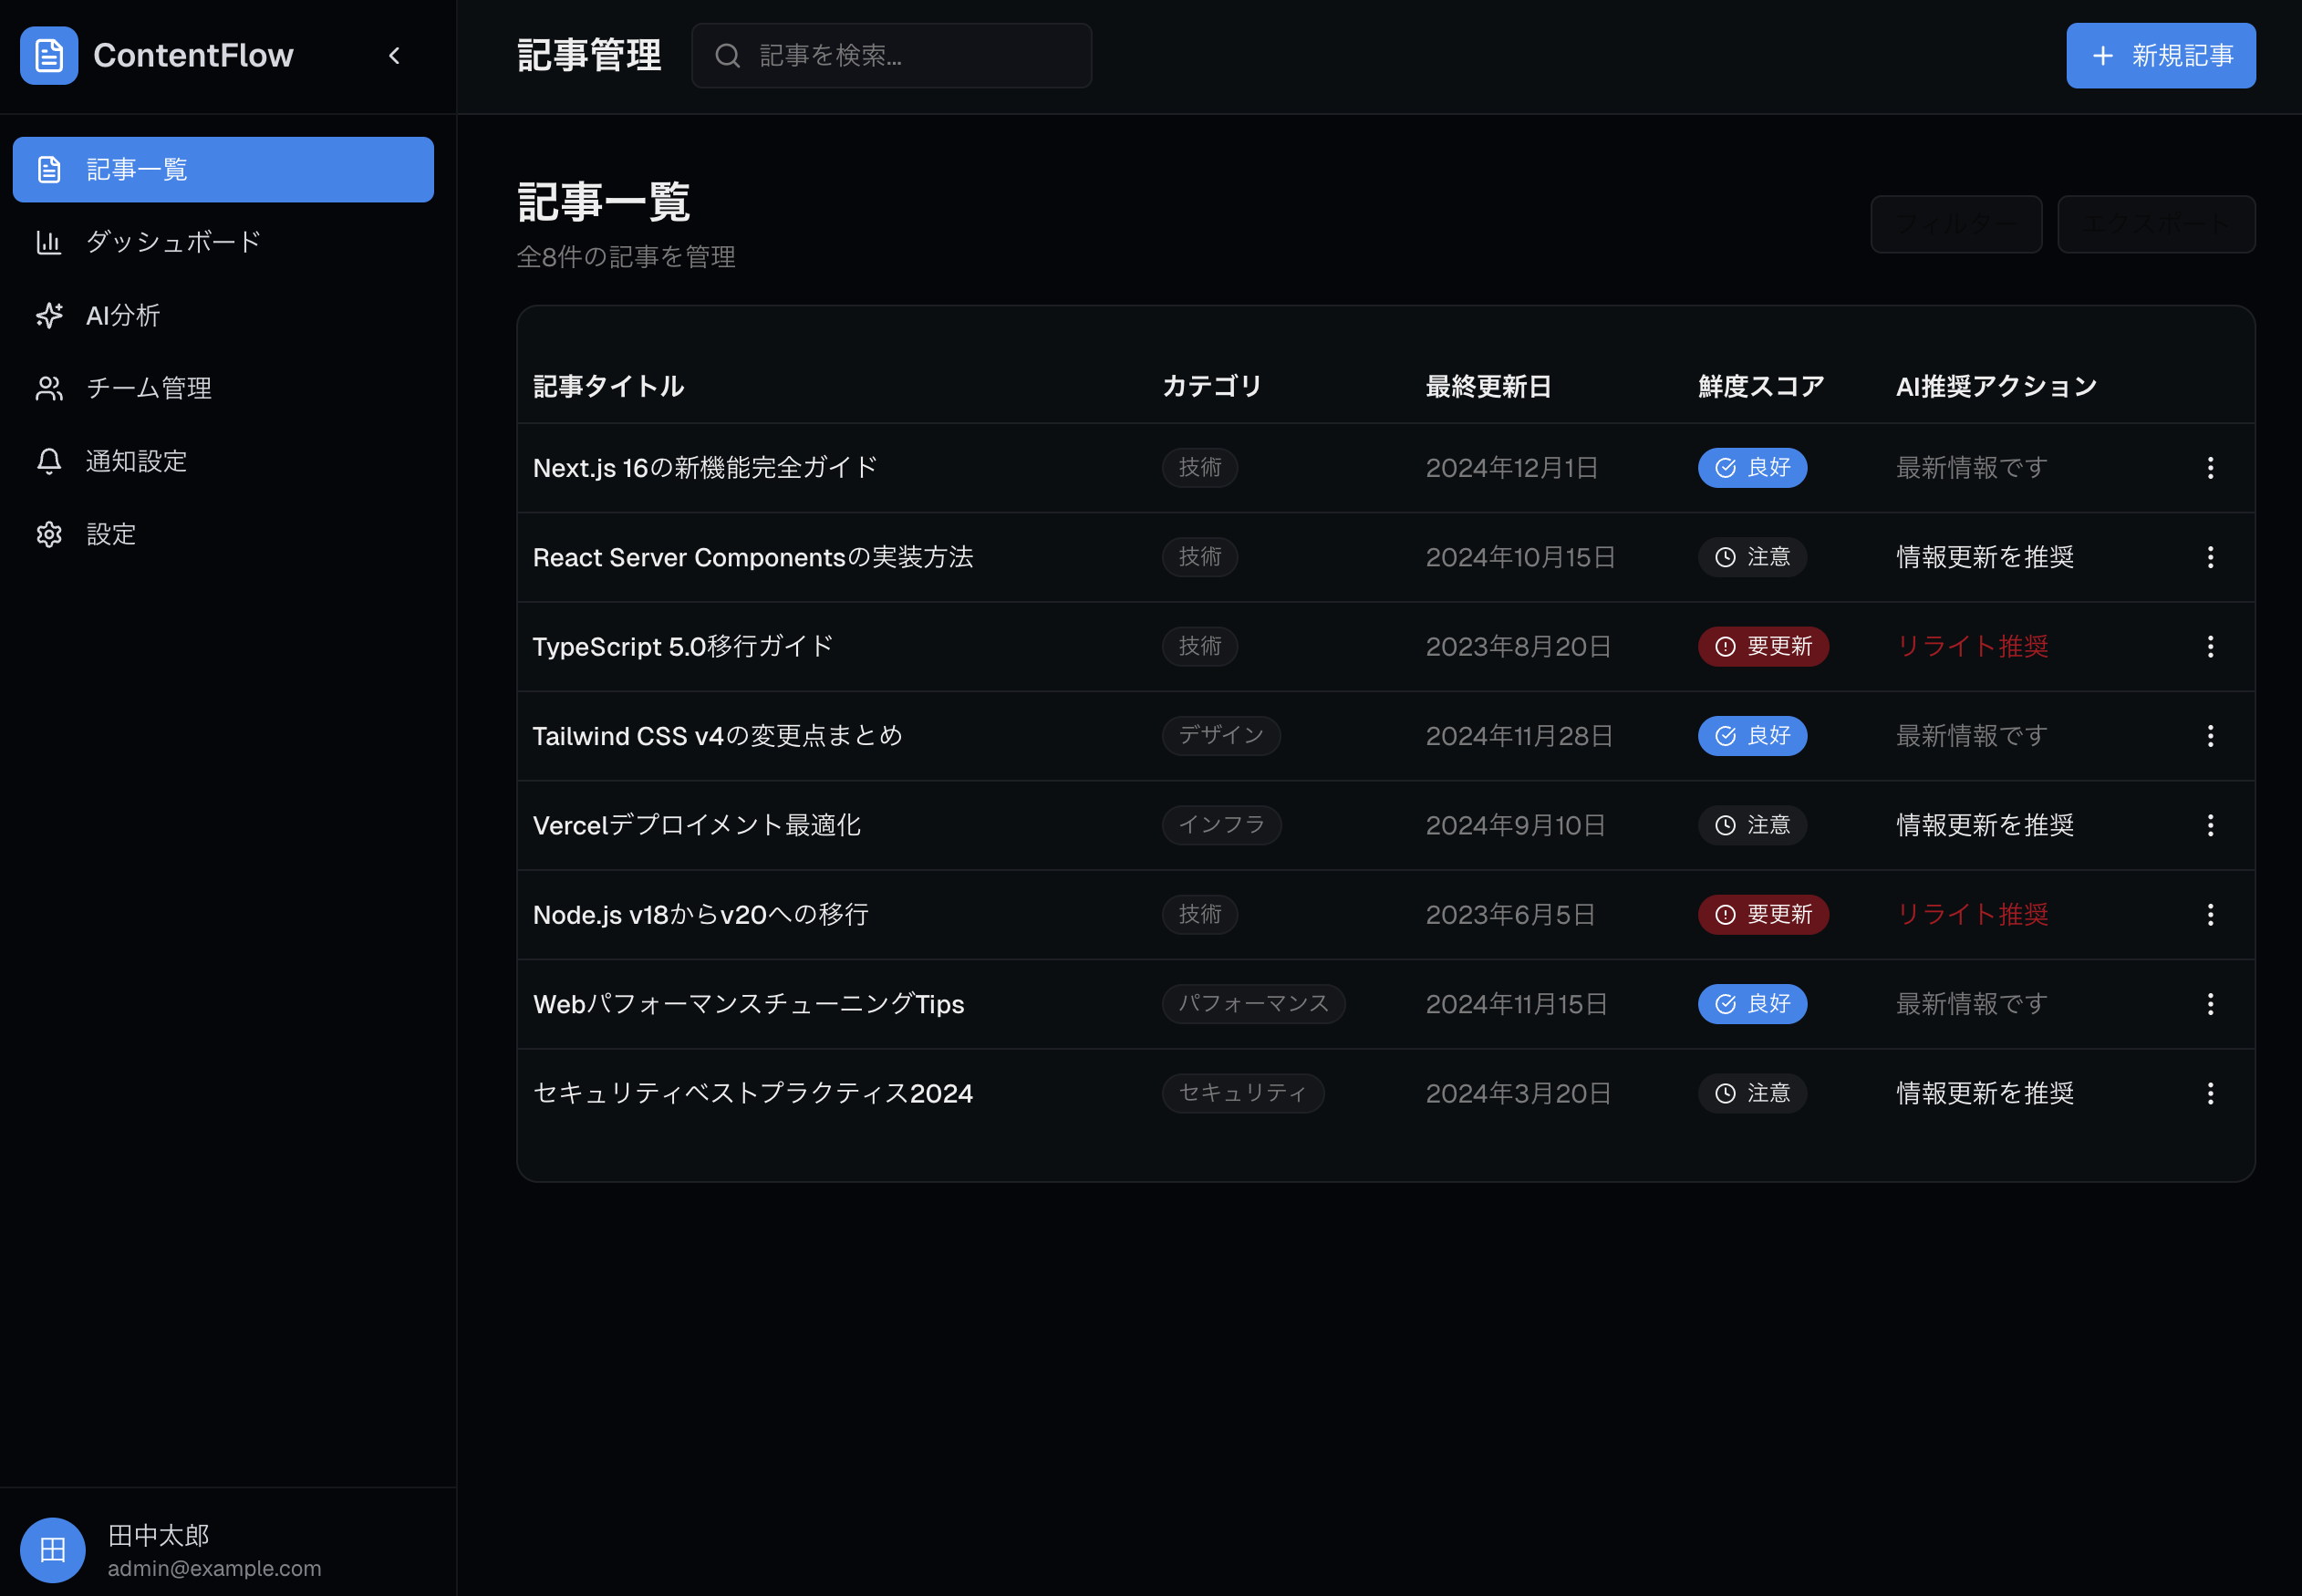Click the 通知設定 bell icon
This screenshot has width=2302, height=1596.
click(49, 461)
